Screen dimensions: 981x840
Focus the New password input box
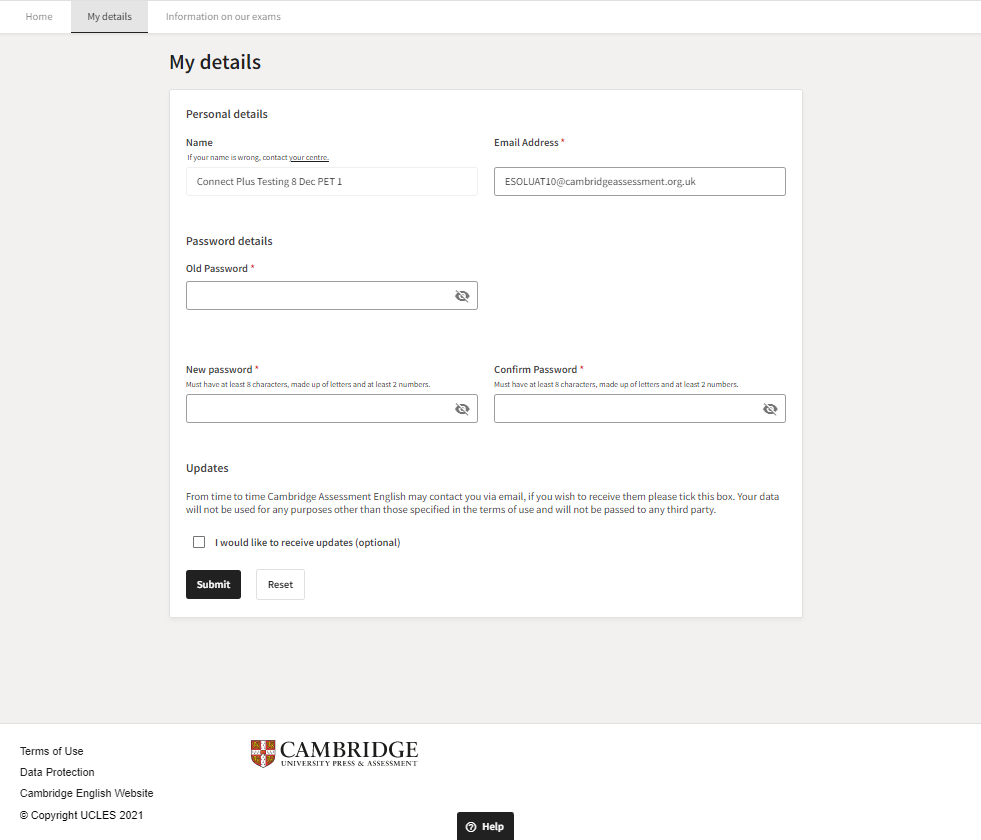(320, 408)
